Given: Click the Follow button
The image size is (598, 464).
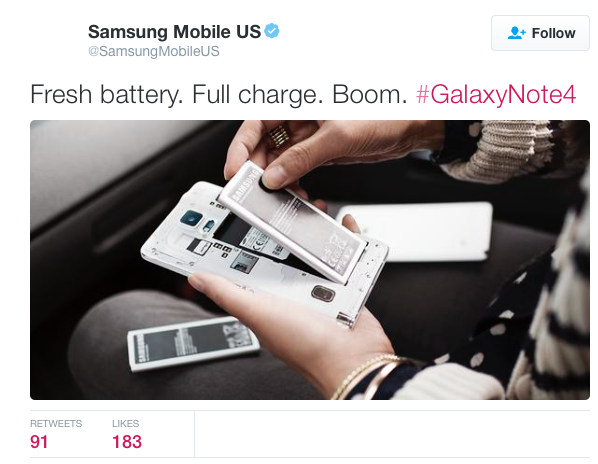Looking at the screenshot, I should point(540,33).
